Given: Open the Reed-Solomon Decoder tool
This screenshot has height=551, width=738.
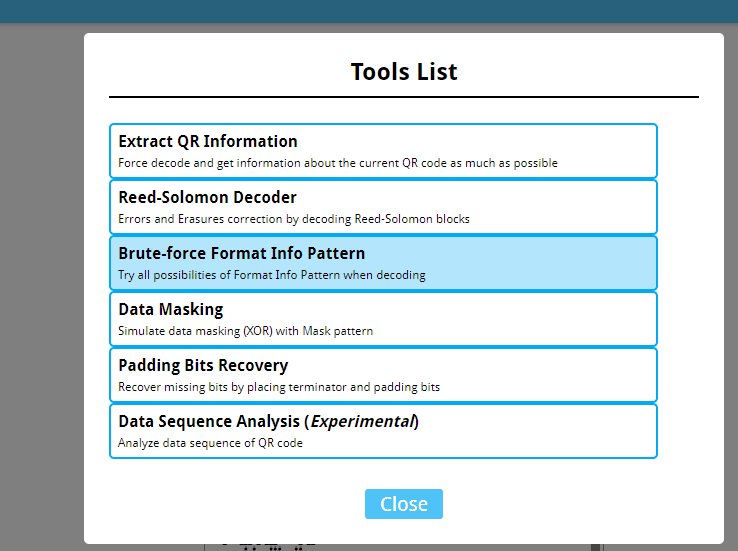Looking at the screenshot, I should coord(383,207).
